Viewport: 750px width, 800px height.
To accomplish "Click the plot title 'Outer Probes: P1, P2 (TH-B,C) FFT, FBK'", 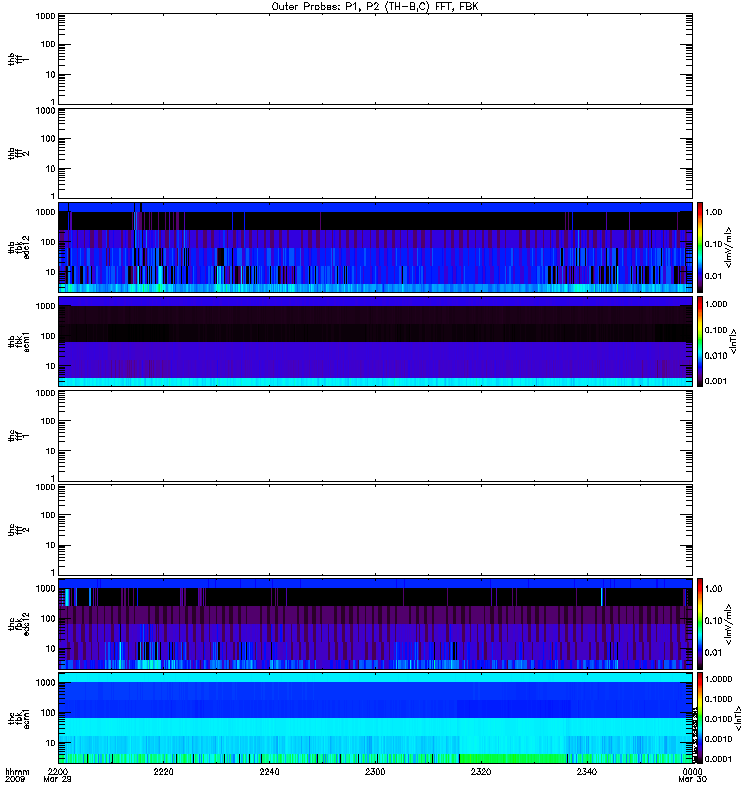I will point(375,7).
